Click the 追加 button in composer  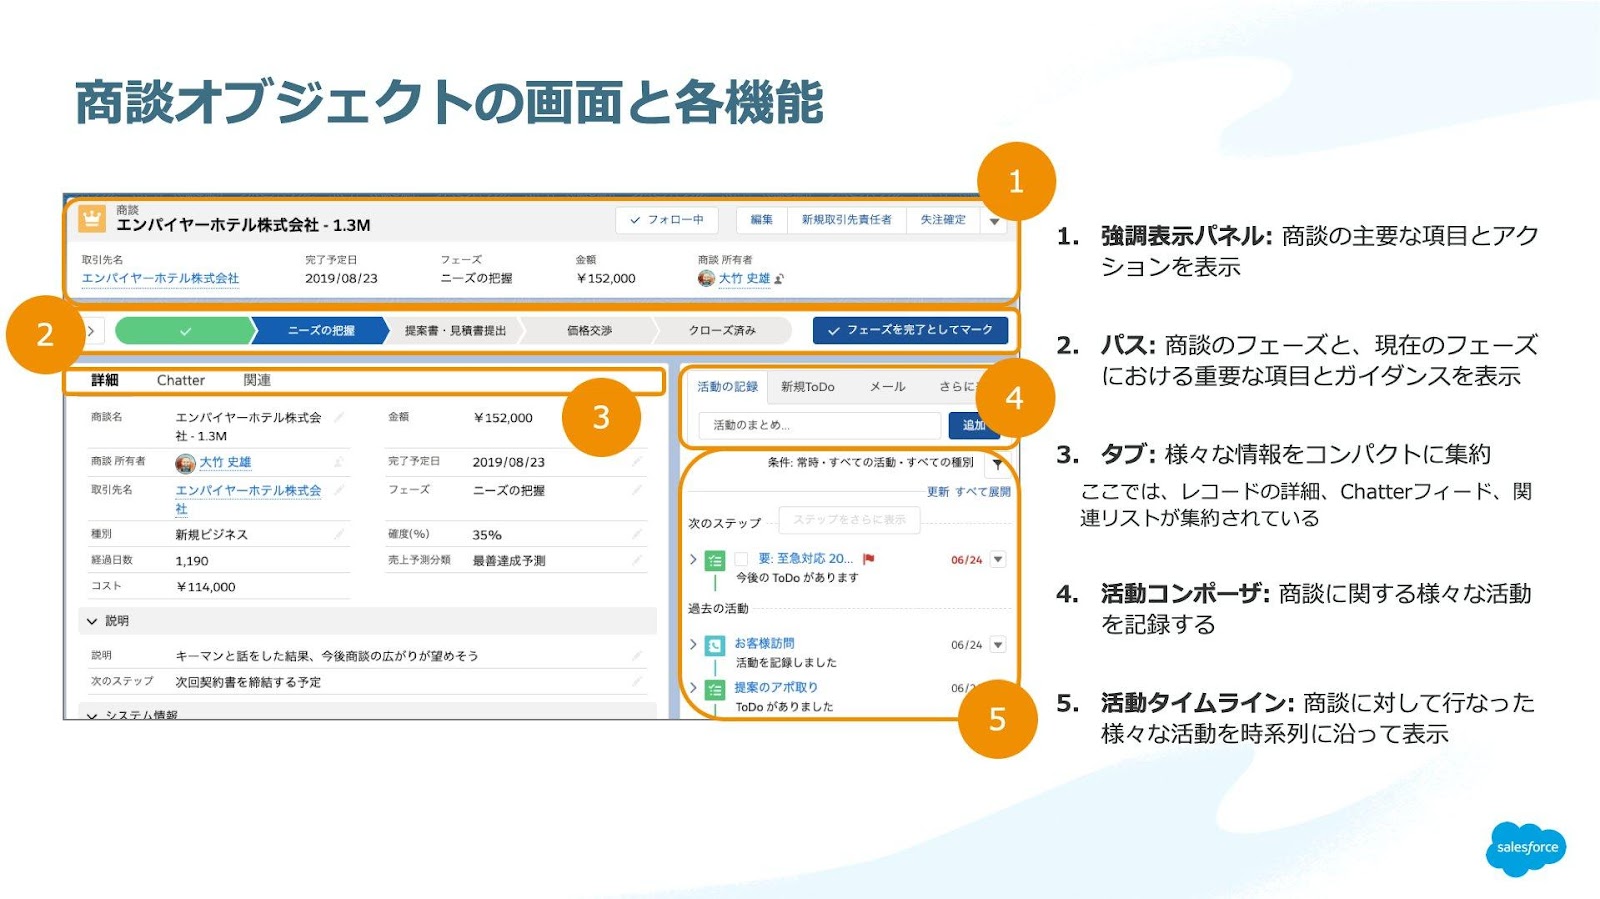[974, 425]
